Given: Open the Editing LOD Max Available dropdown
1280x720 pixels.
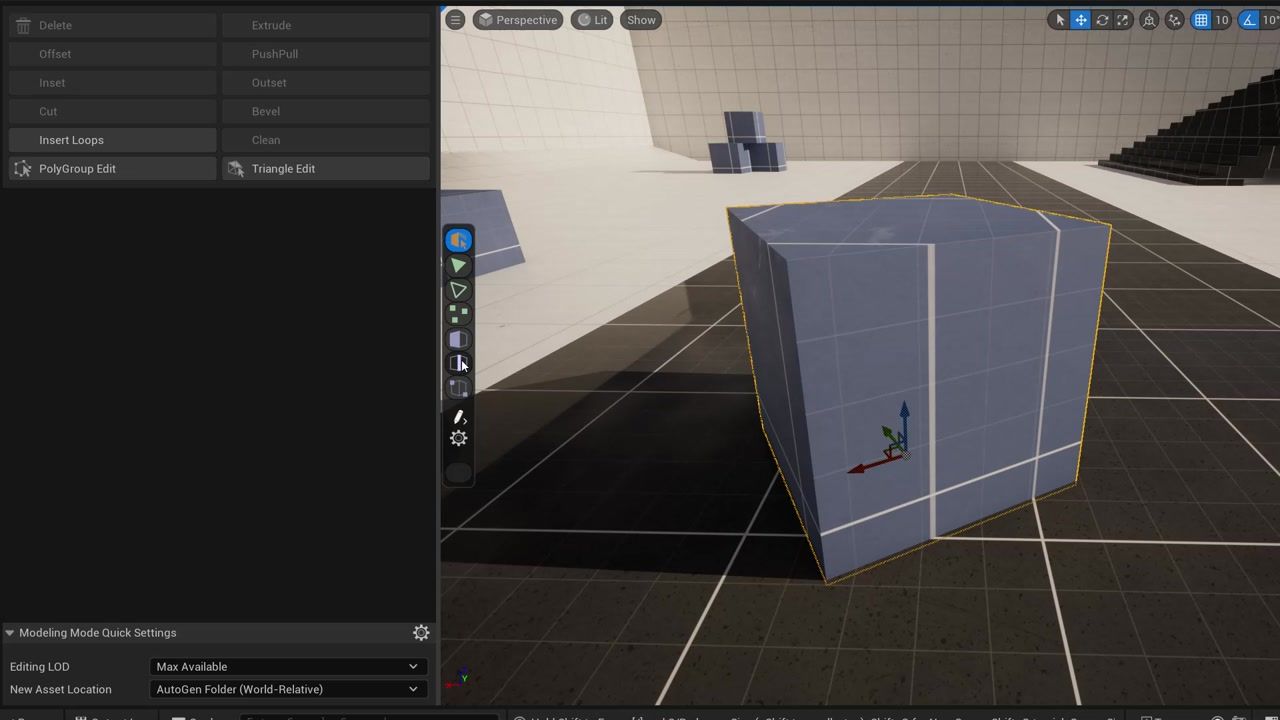Looking at the screenshot, I should click(288, 666).
